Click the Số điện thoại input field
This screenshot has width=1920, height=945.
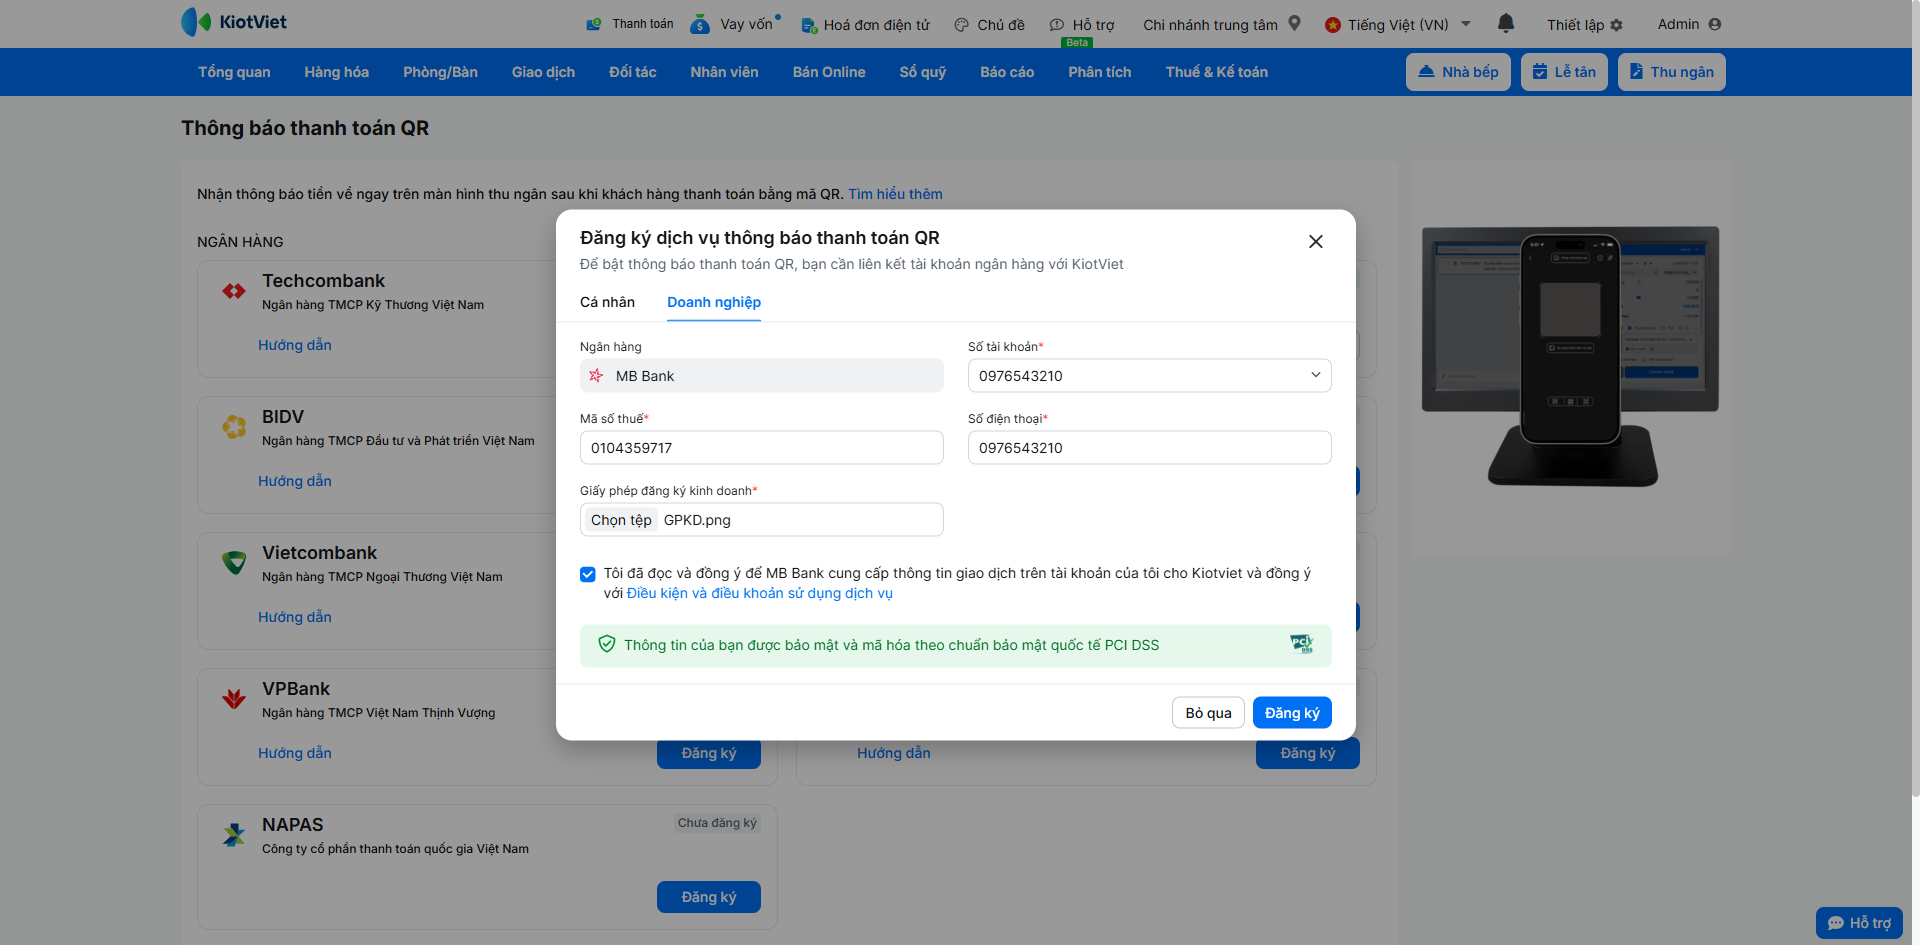pyautogui.click(x=1150, y=447)
